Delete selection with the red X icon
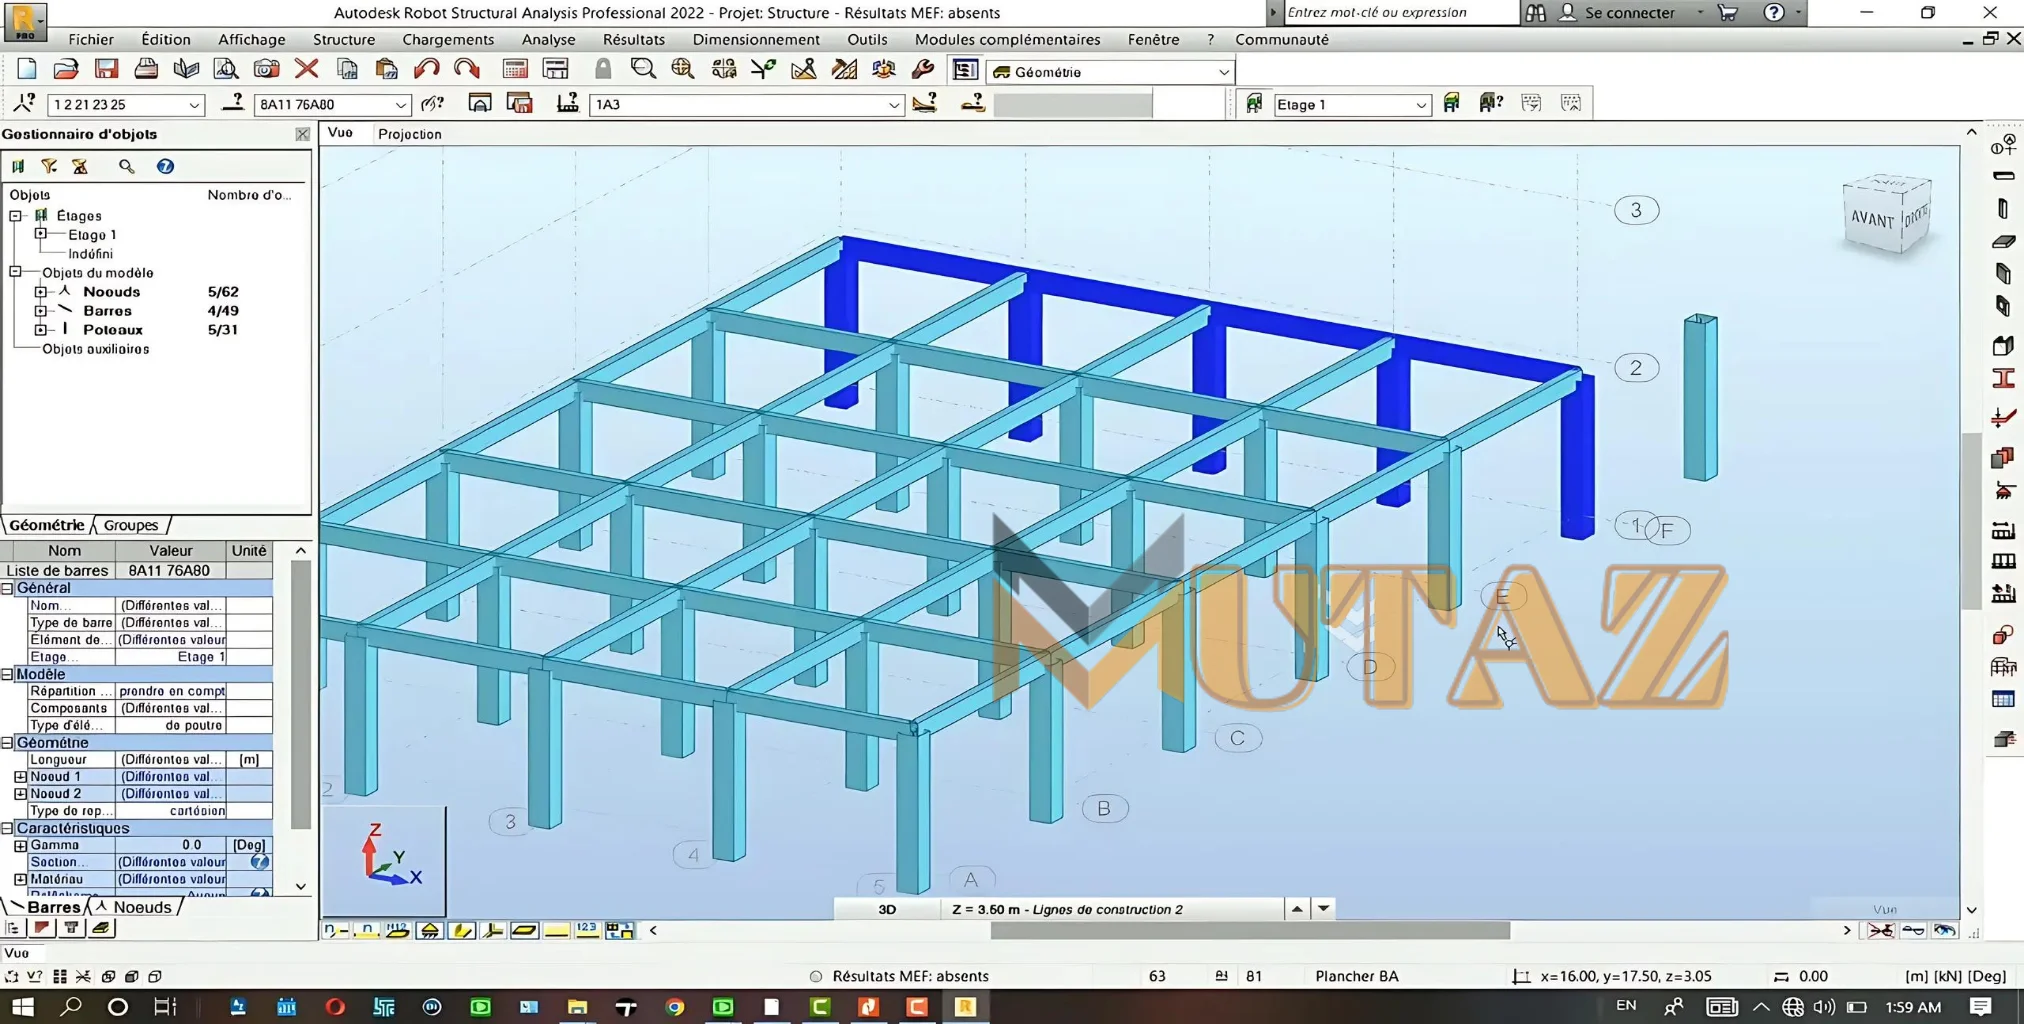Image resolution: width=2024 pixels, height=1024 pixels. [x=307, y=69]
